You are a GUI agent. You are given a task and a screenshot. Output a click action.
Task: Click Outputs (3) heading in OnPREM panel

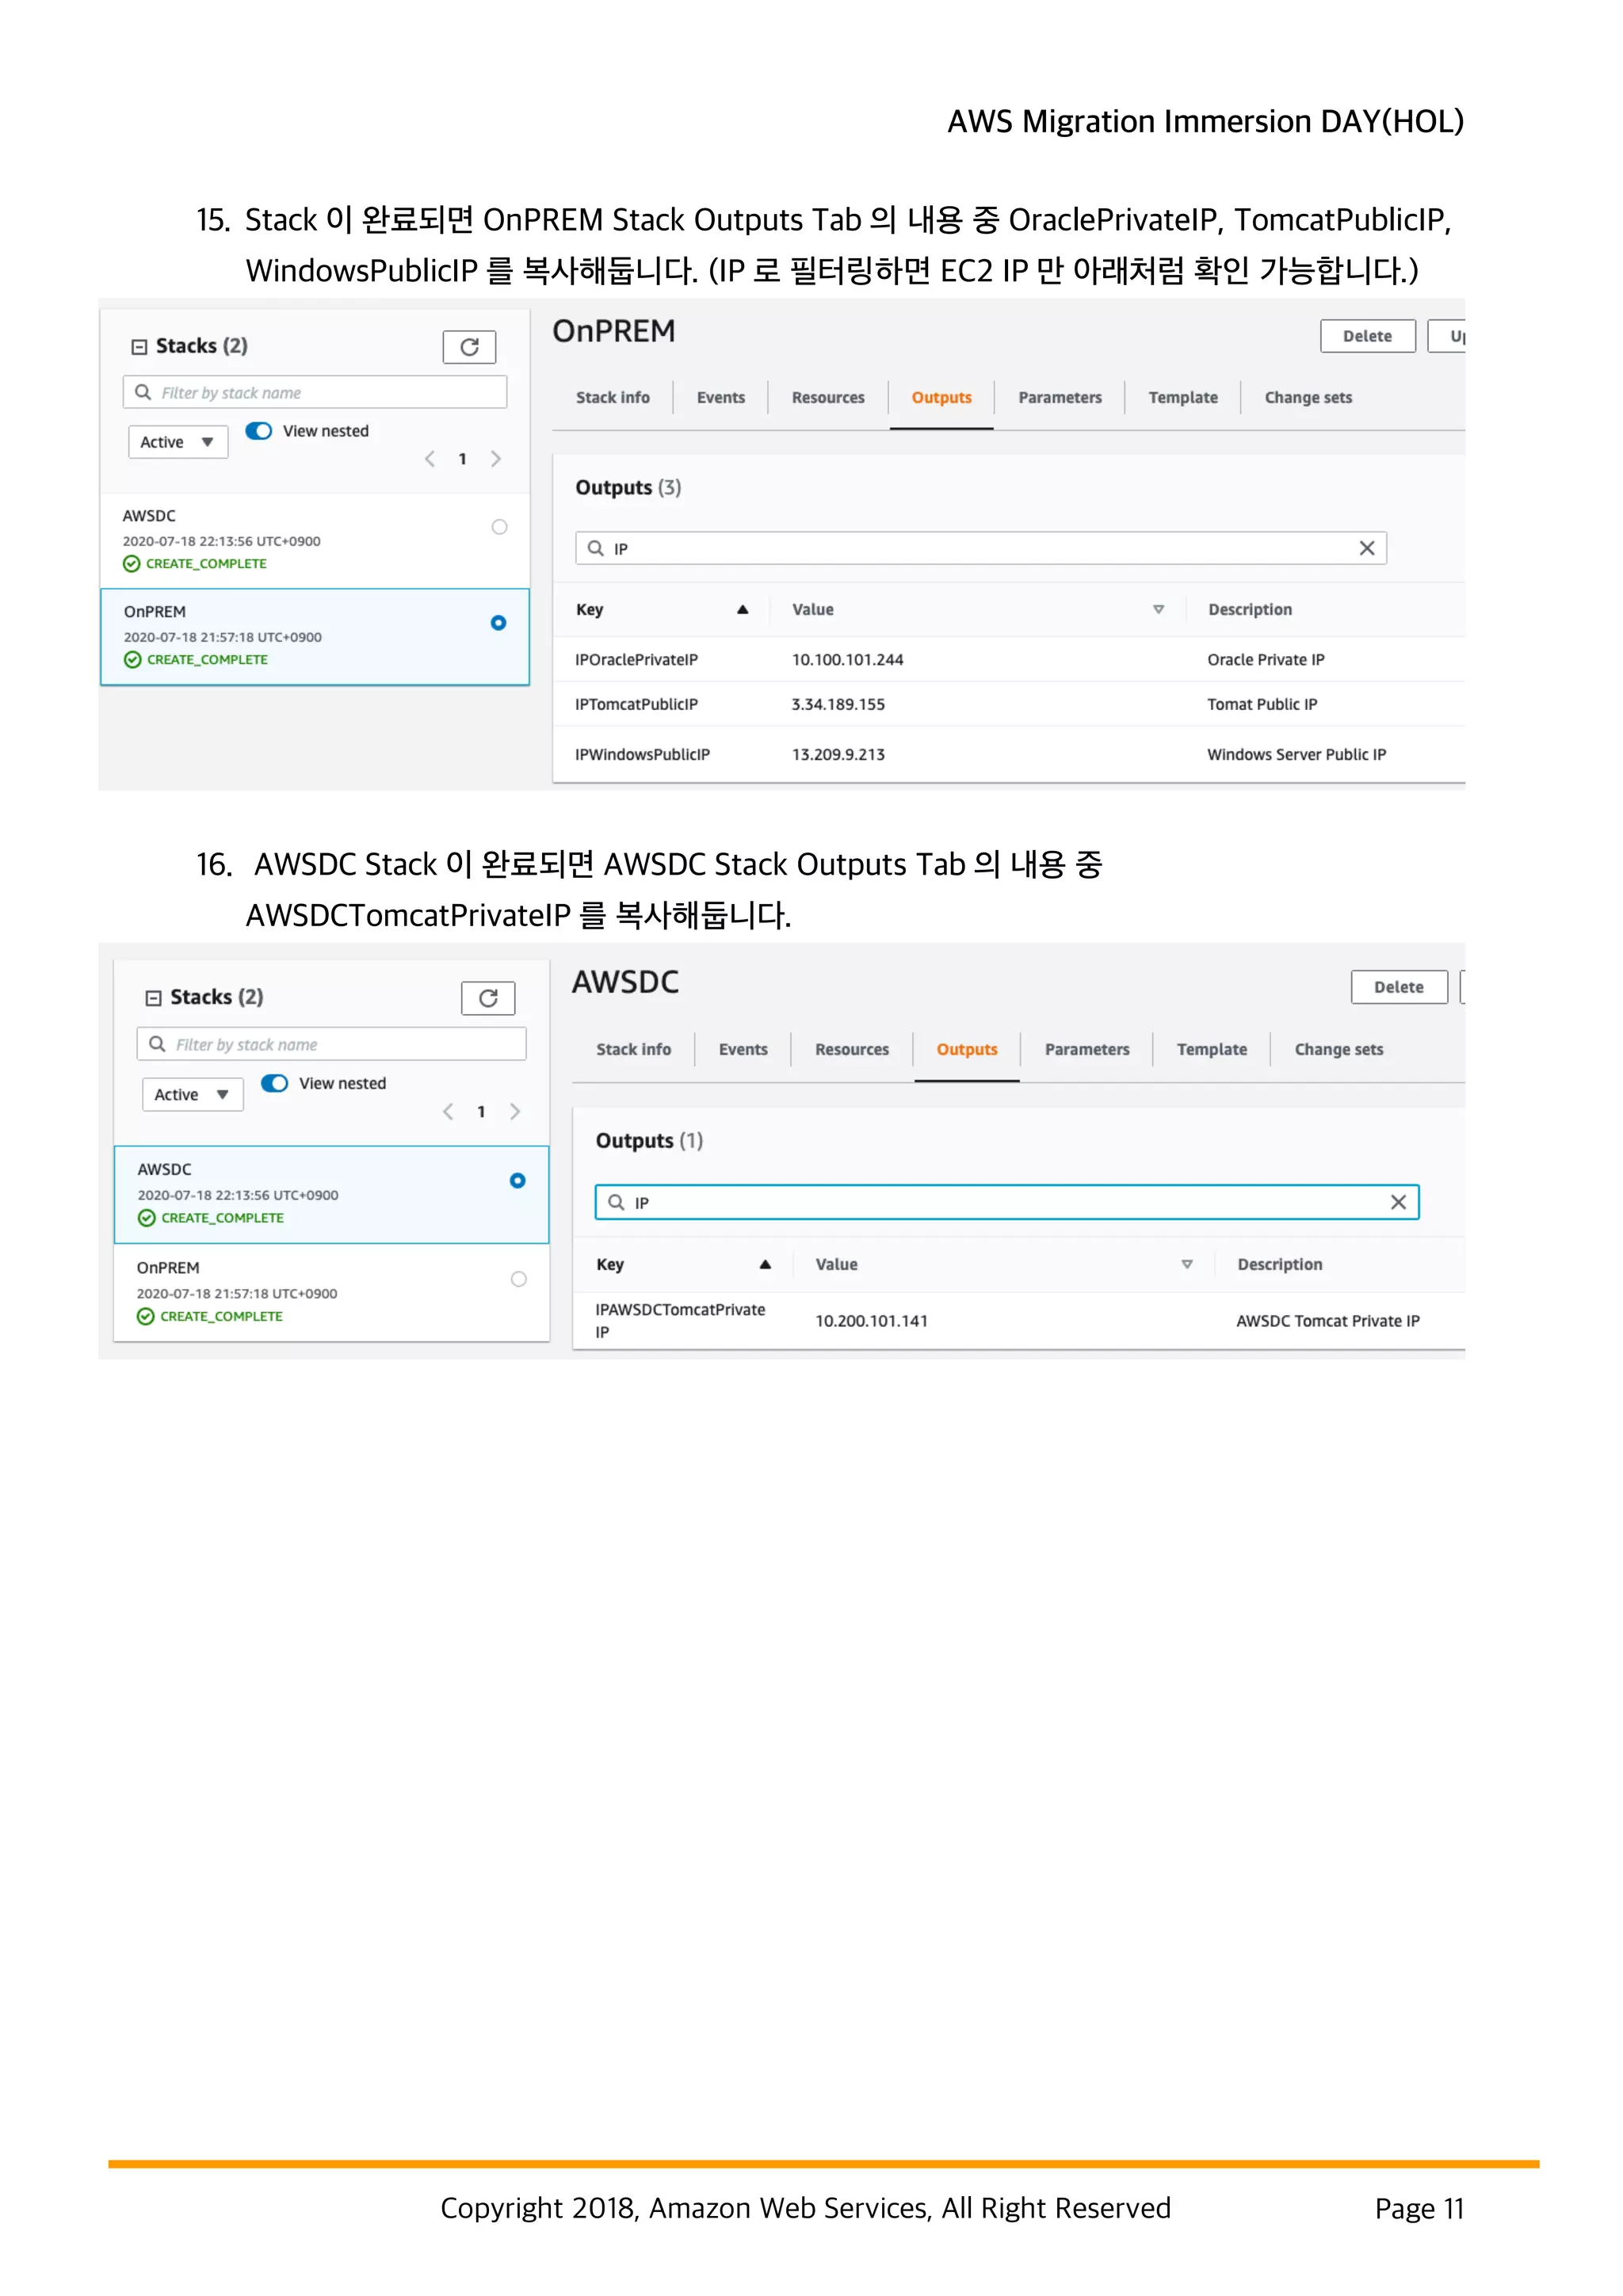pos(628,488)
